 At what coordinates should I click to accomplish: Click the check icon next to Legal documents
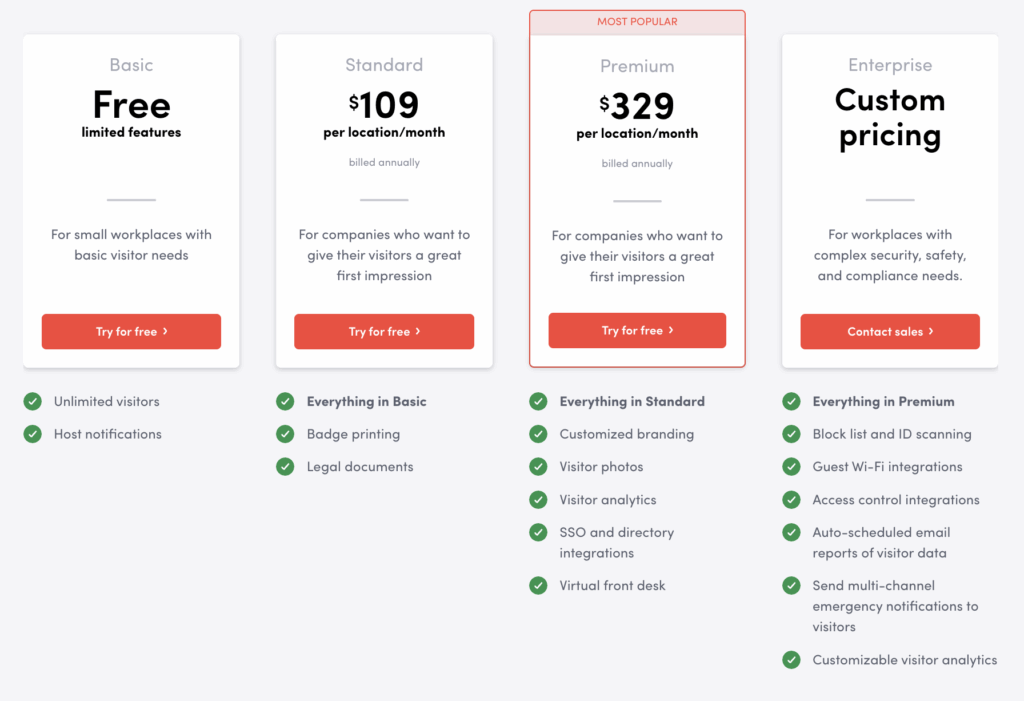[x=286, y=467]
